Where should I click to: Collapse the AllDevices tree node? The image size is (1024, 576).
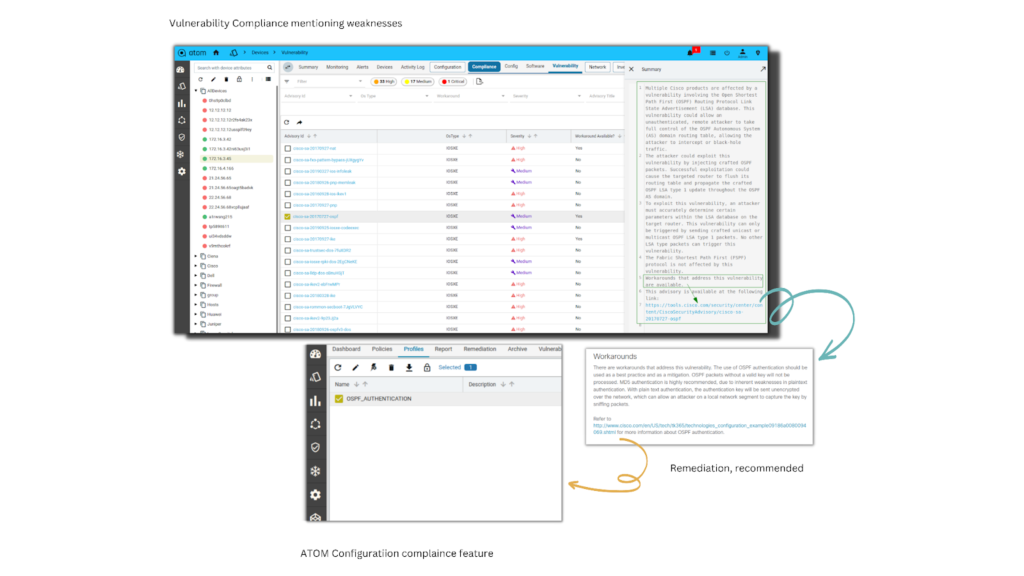(x=196, y=91)
